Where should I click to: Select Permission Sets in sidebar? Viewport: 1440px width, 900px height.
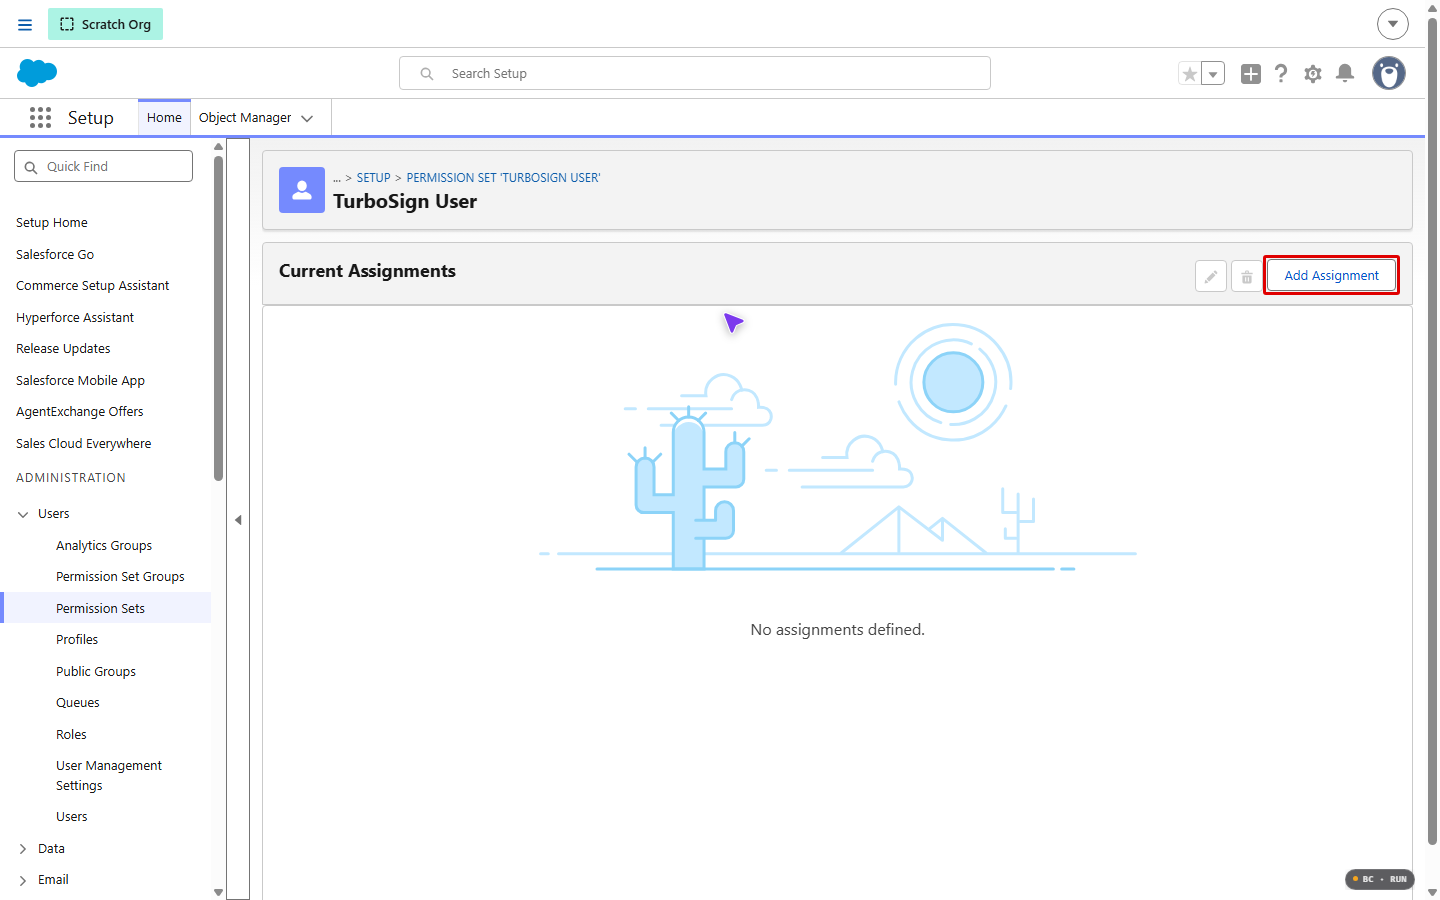tap(100, 608)
